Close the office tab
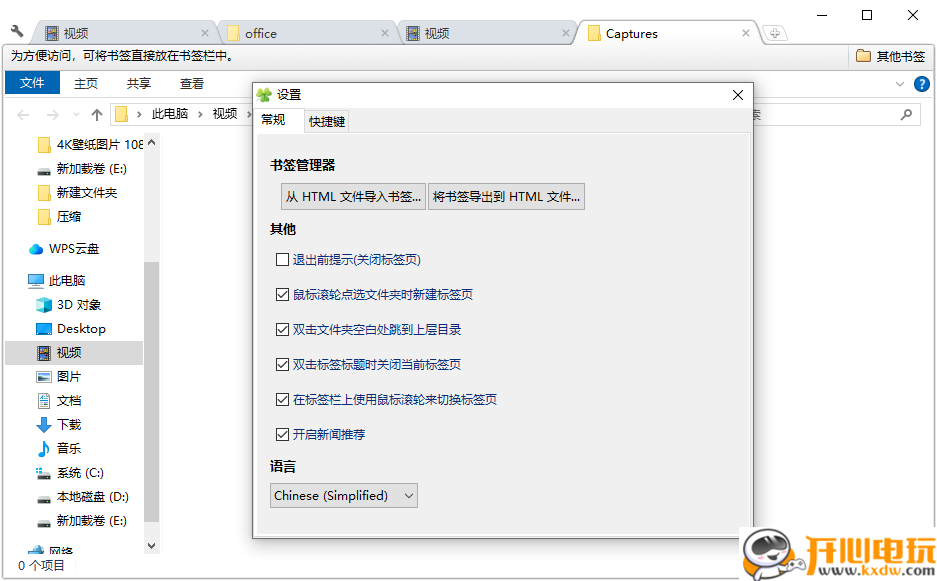This screenshot has height=581, width=937. [x=385, y=33]
